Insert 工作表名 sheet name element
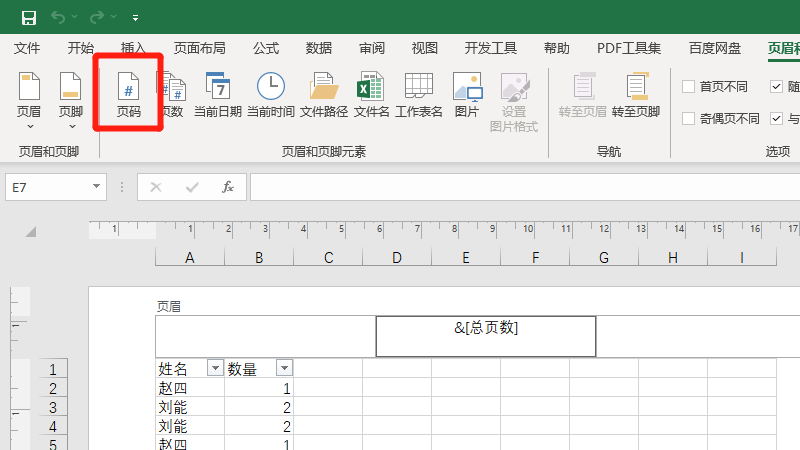The height and width of the screenshot is (450, 800). pos(419,95)
